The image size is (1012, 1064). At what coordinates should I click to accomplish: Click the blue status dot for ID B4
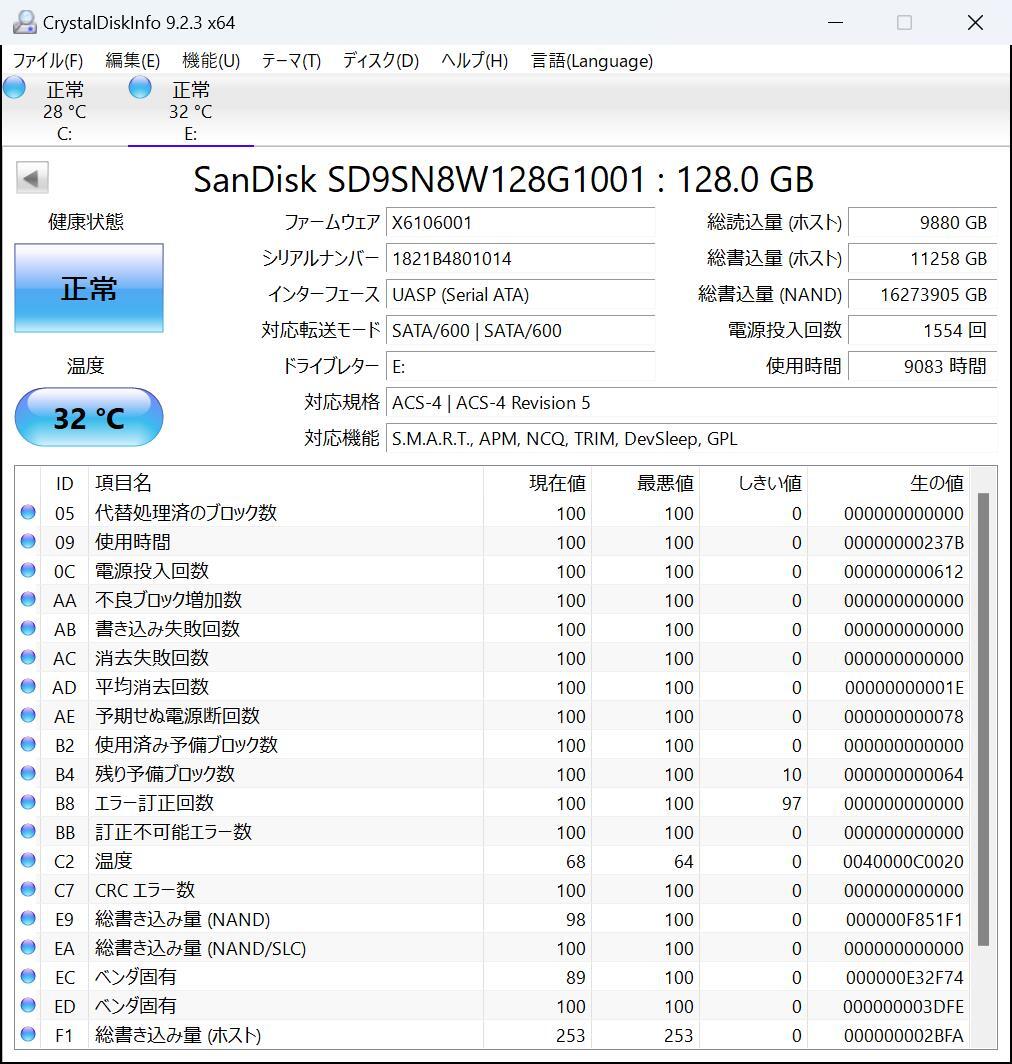[28, 773]
